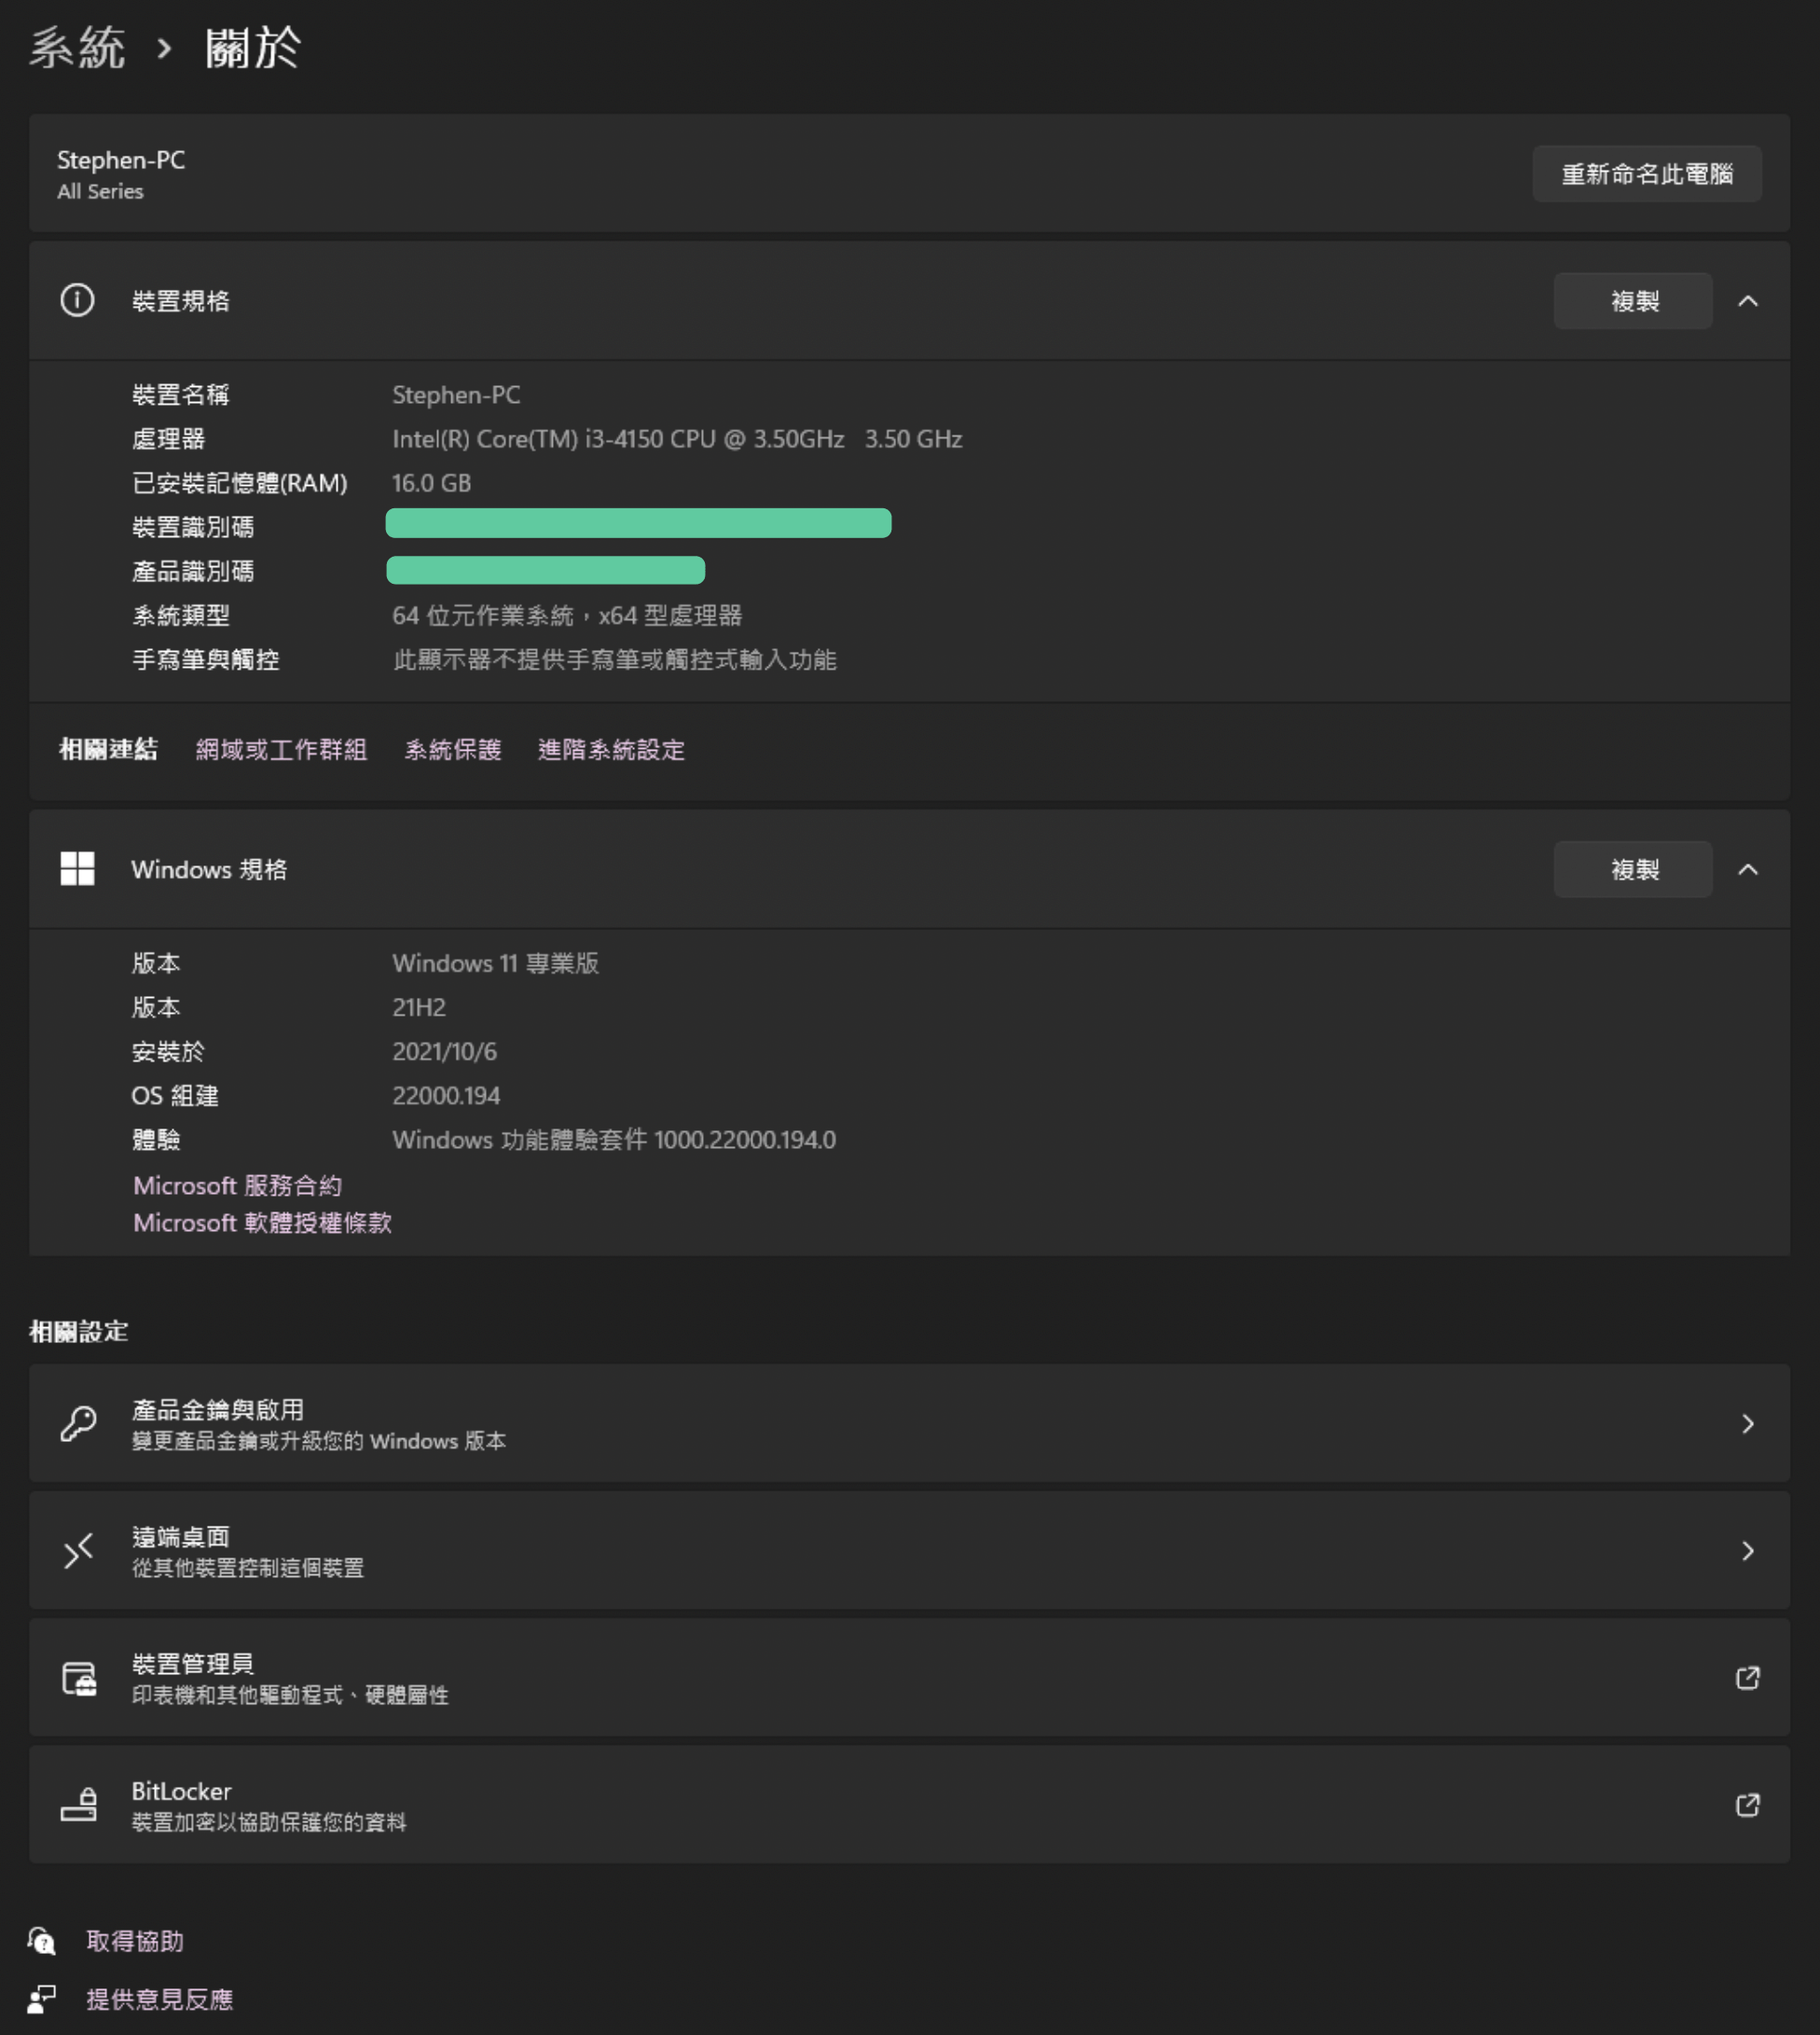Click the 關於 breadcrumb title

(x=252, y=47)
